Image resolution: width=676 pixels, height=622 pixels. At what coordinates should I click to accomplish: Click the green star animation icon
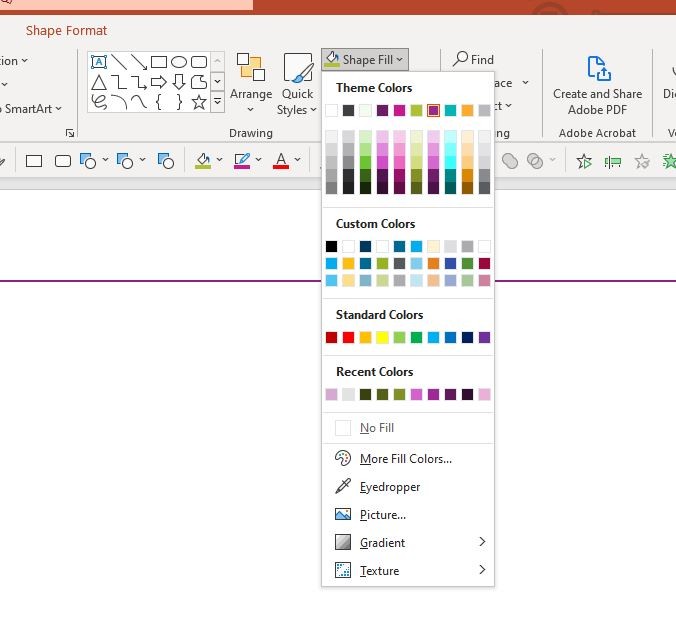(669, 161)
